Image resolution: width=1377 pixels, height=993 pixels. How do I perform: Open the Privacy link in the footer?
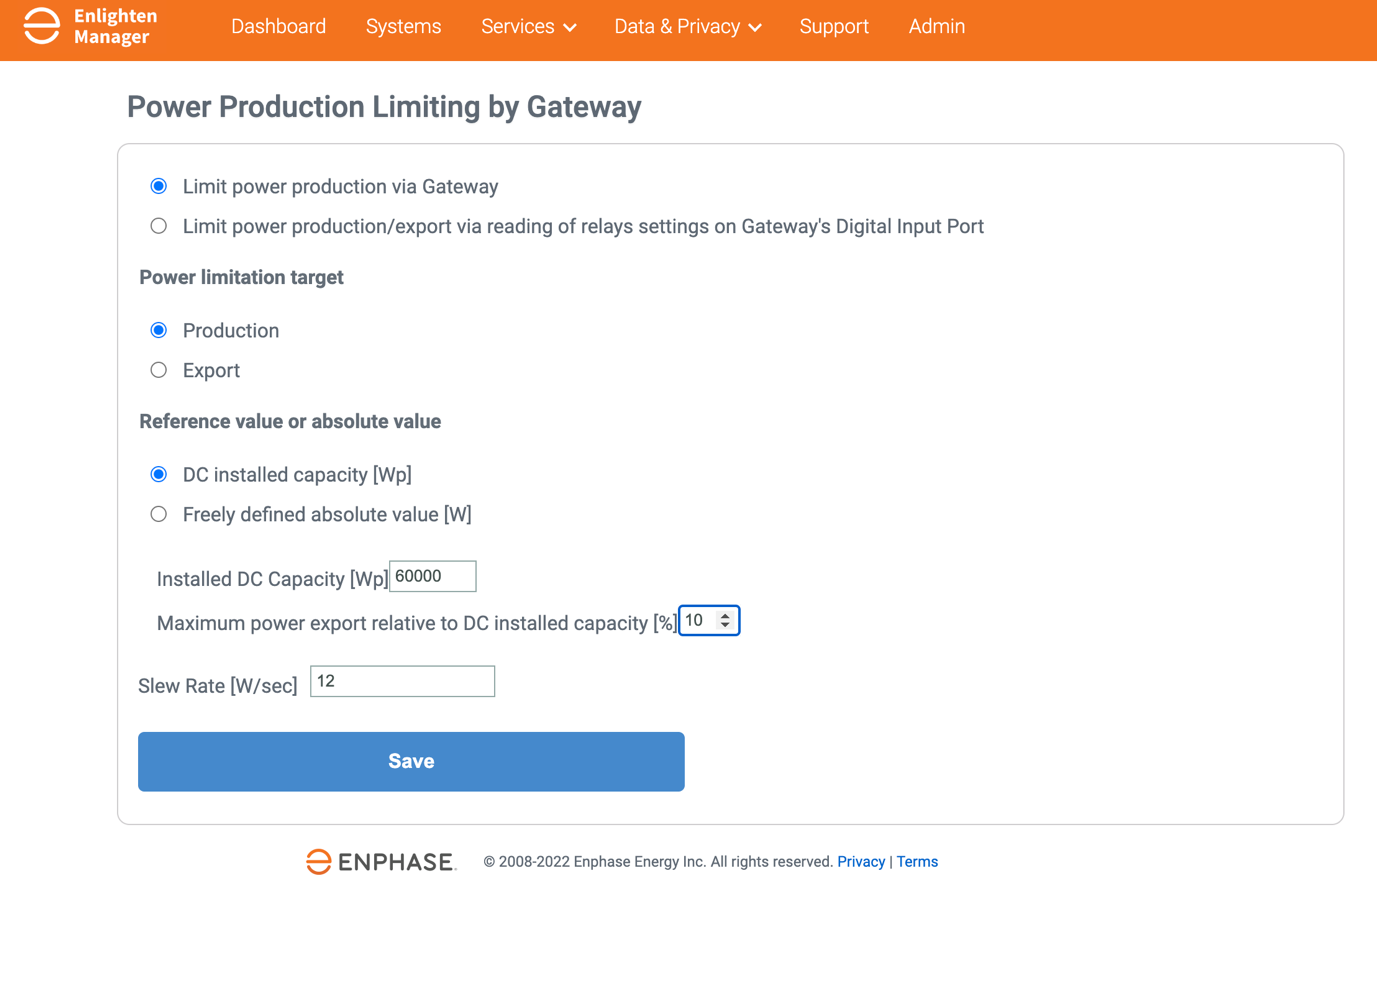tap(861, 861)
